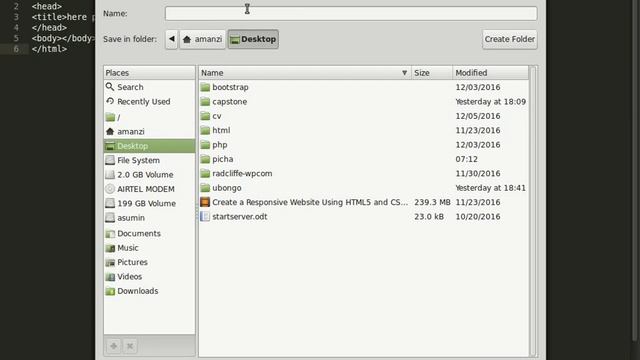Viewport: 640px width, 360px height.
Task: Click the add bookmark plus button
Action: [x=113, y=346]
